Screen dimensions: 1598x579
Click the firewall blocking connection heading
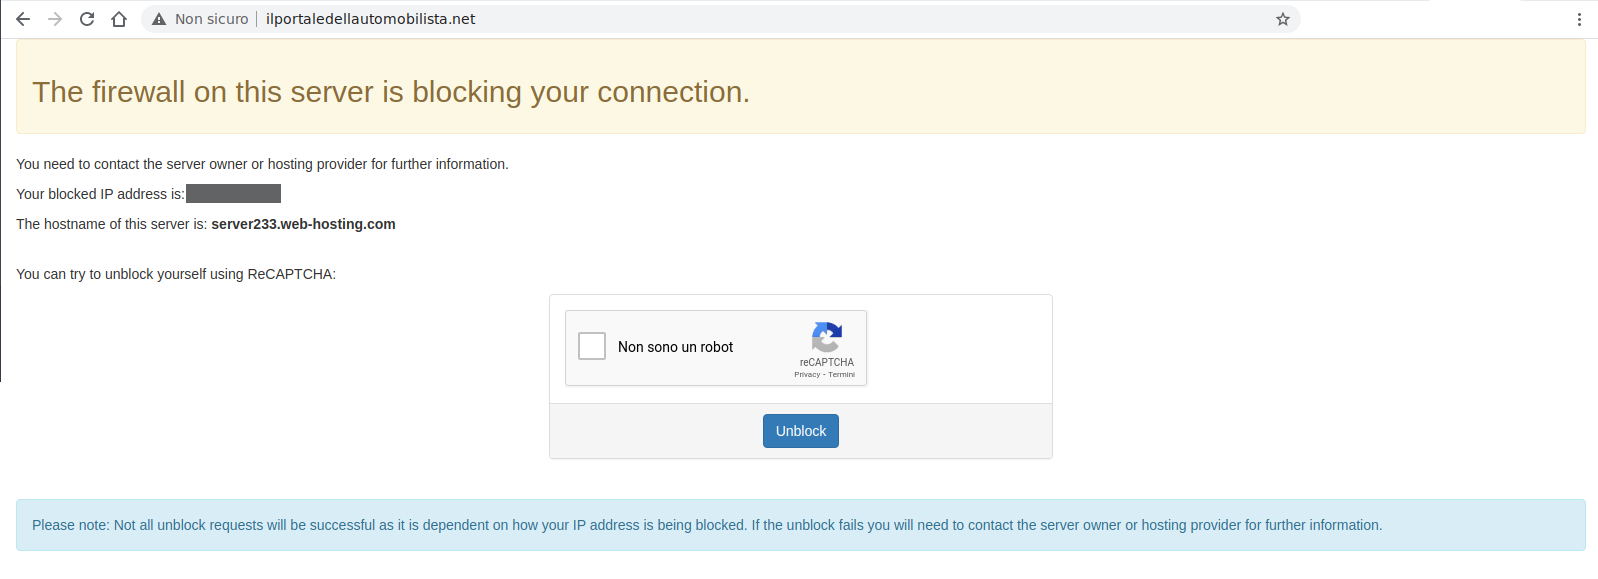391,92
